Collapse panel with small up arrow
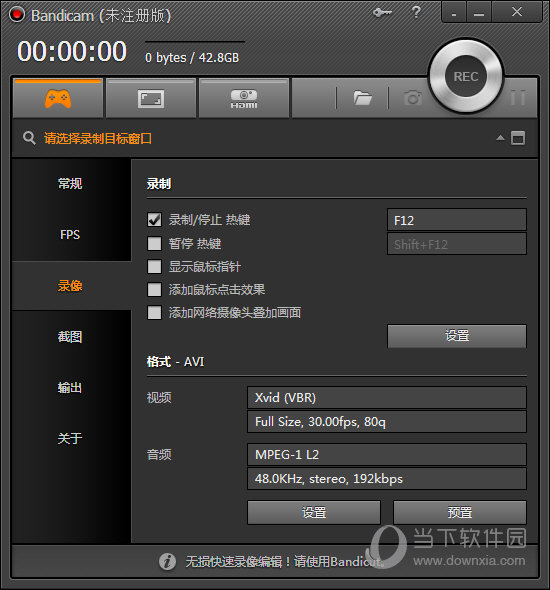Image resolution: width=550 pixels, height=590 pixels. coord(500,138)
